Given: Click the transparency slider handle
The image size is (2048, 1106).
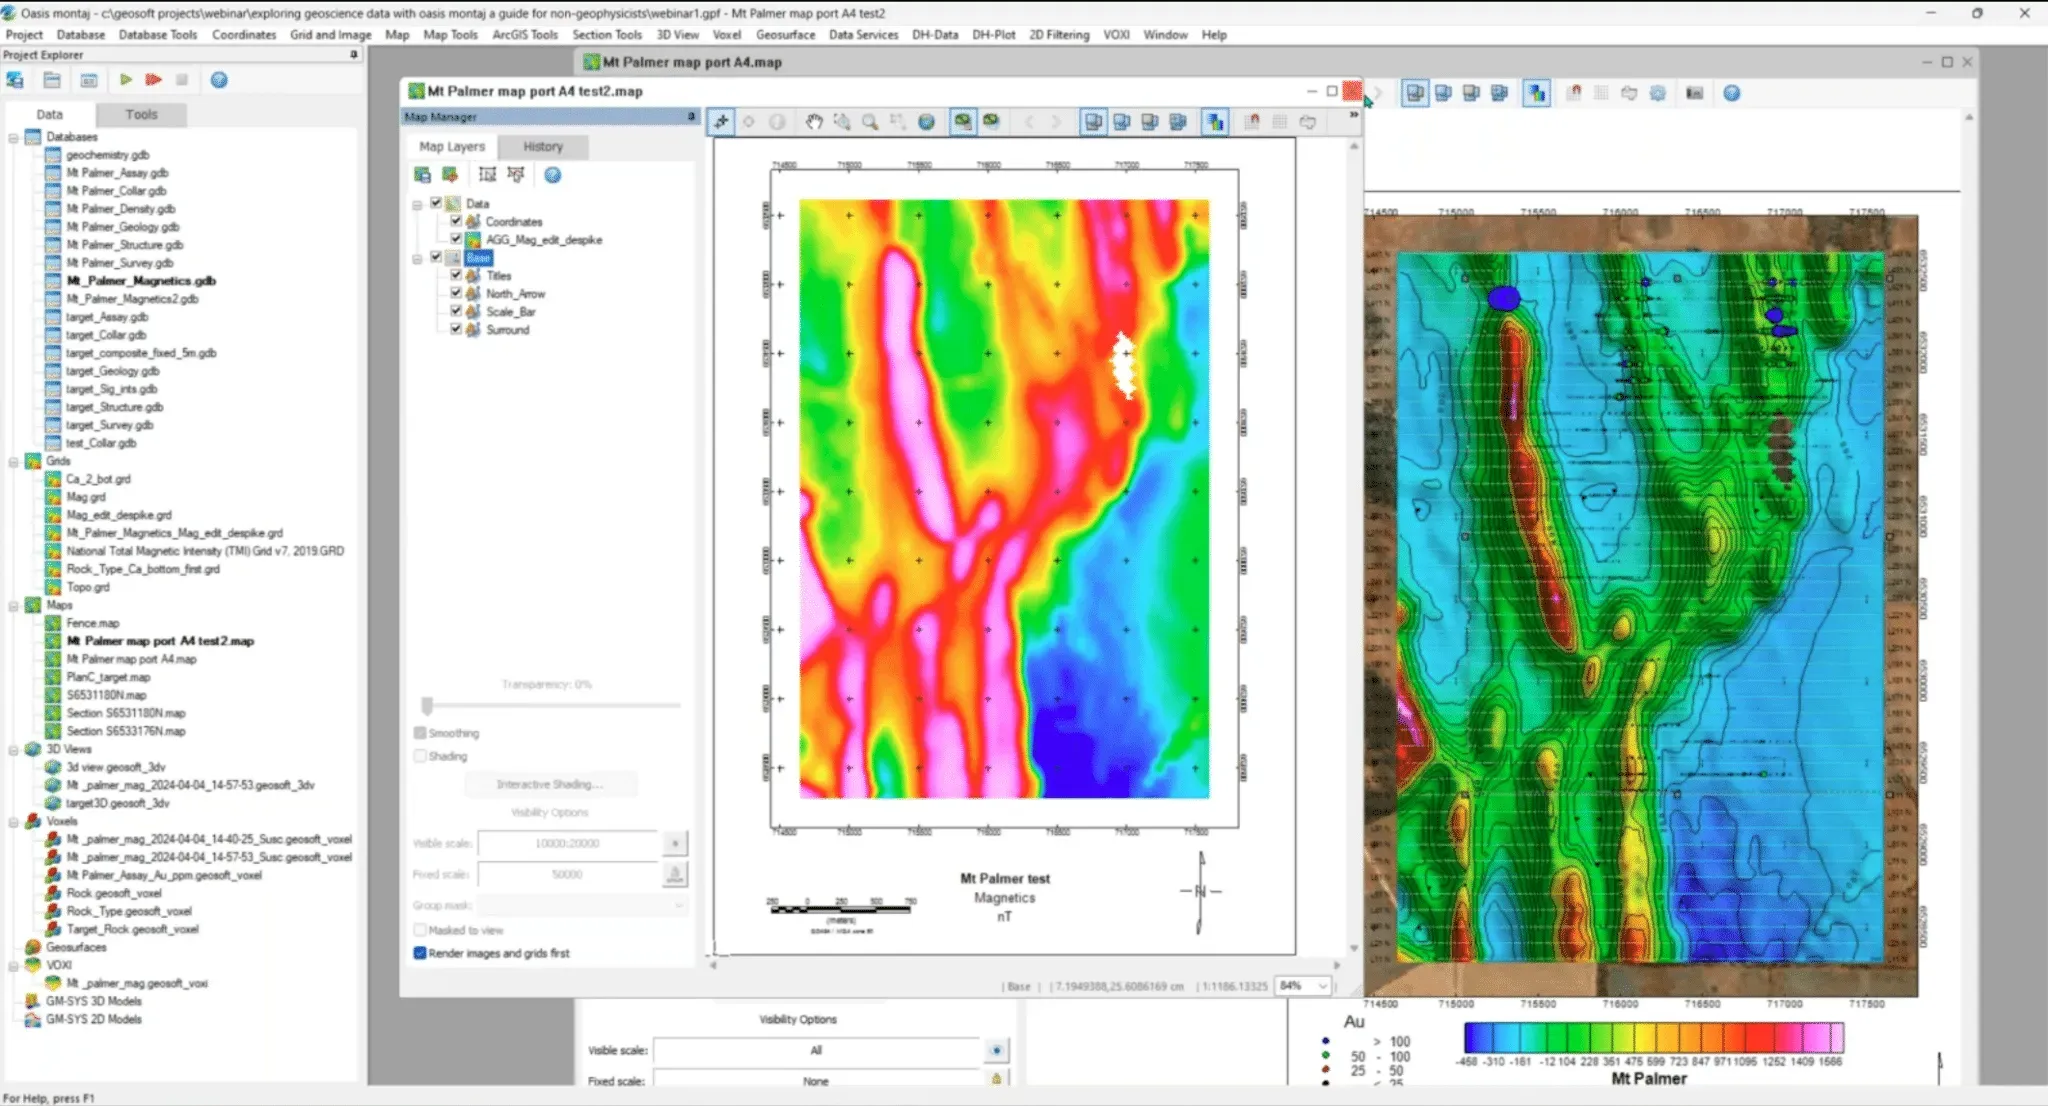Looking at the screenshot, I should tap(427, 705).
